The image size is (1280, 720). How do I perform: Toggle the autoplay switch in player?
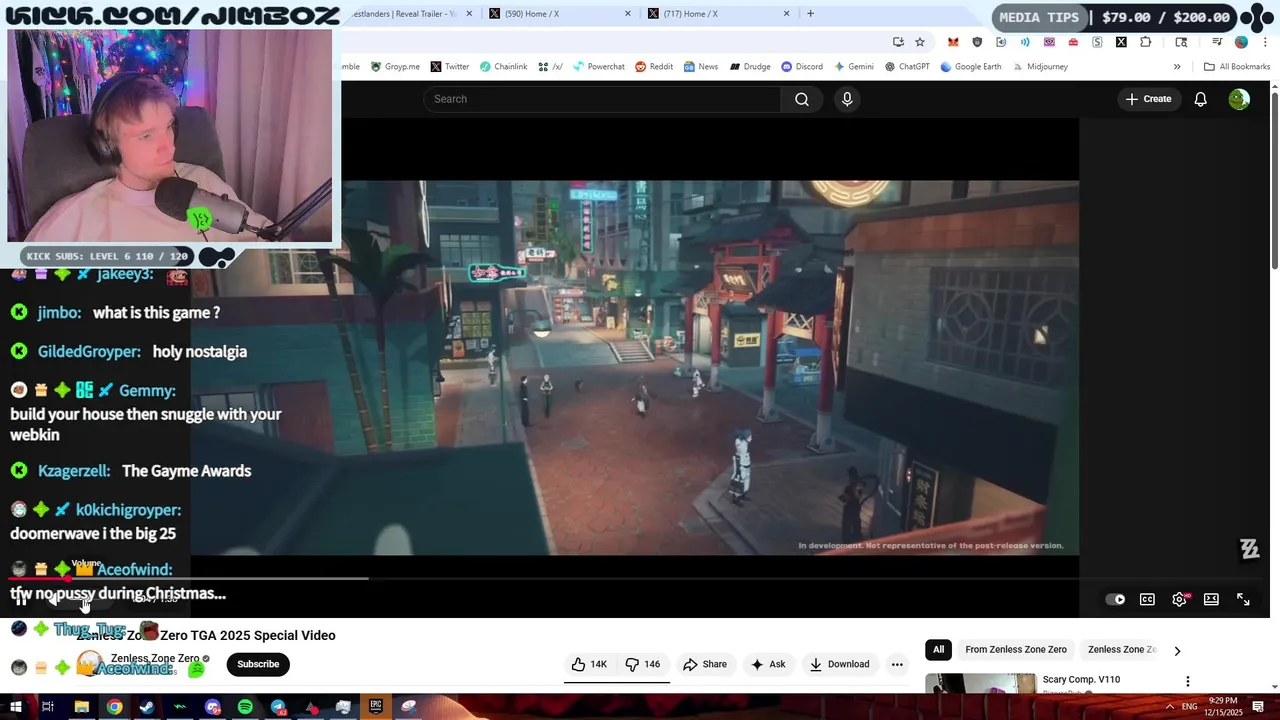1115,599
